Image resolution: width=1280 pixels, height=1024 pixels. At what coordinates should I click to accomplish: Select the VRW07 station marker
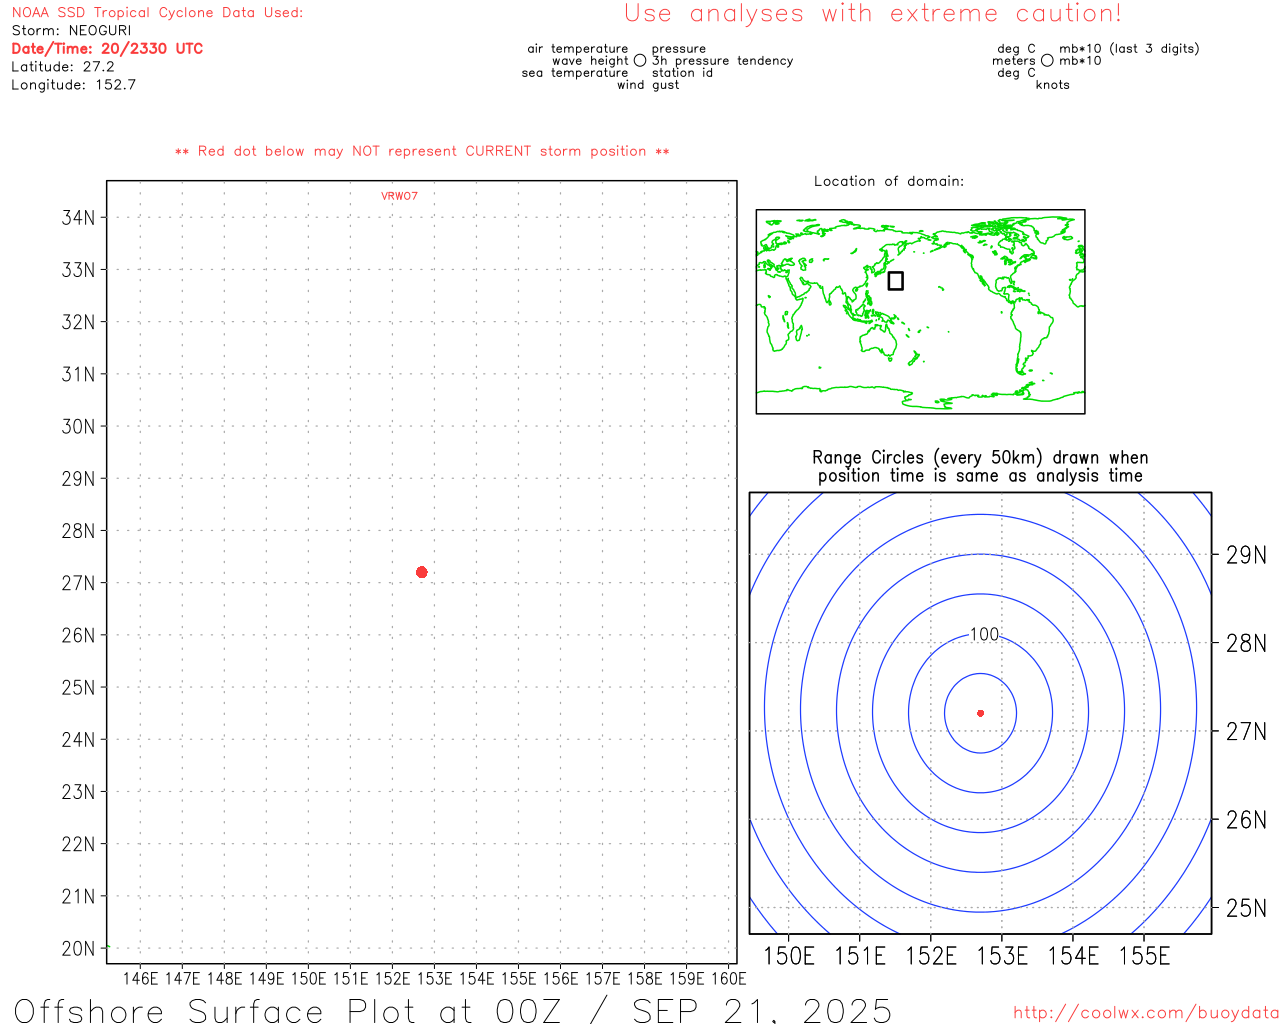click(399, 196)
